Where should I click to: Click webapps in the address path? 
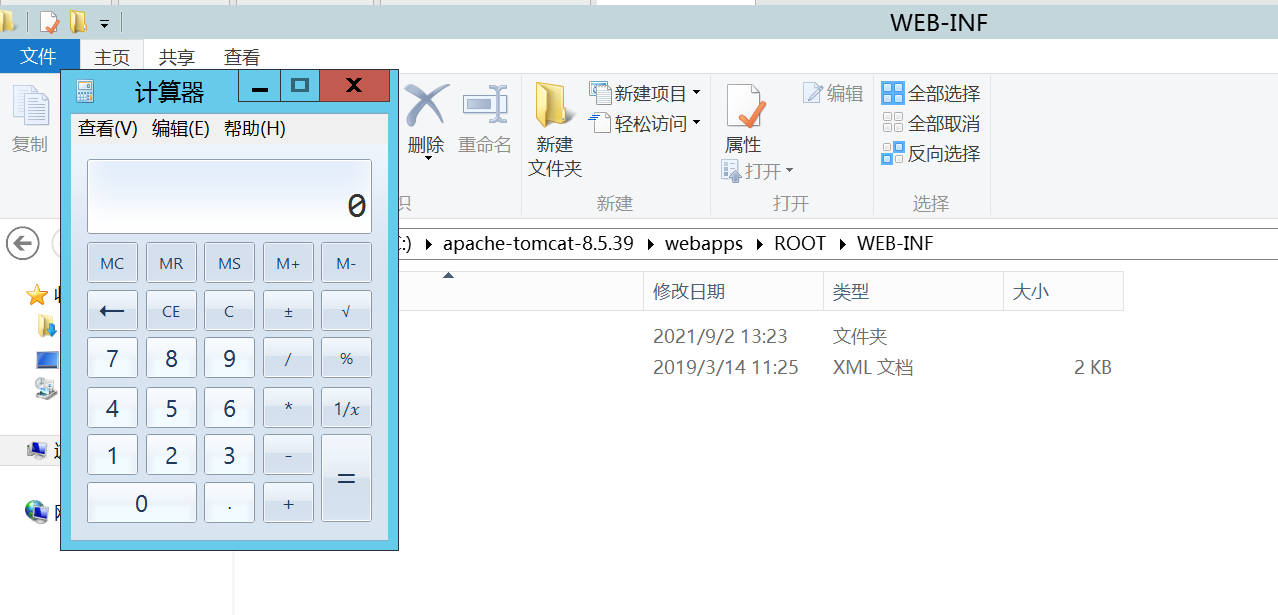pyautogui.click(x=704, y=244)
